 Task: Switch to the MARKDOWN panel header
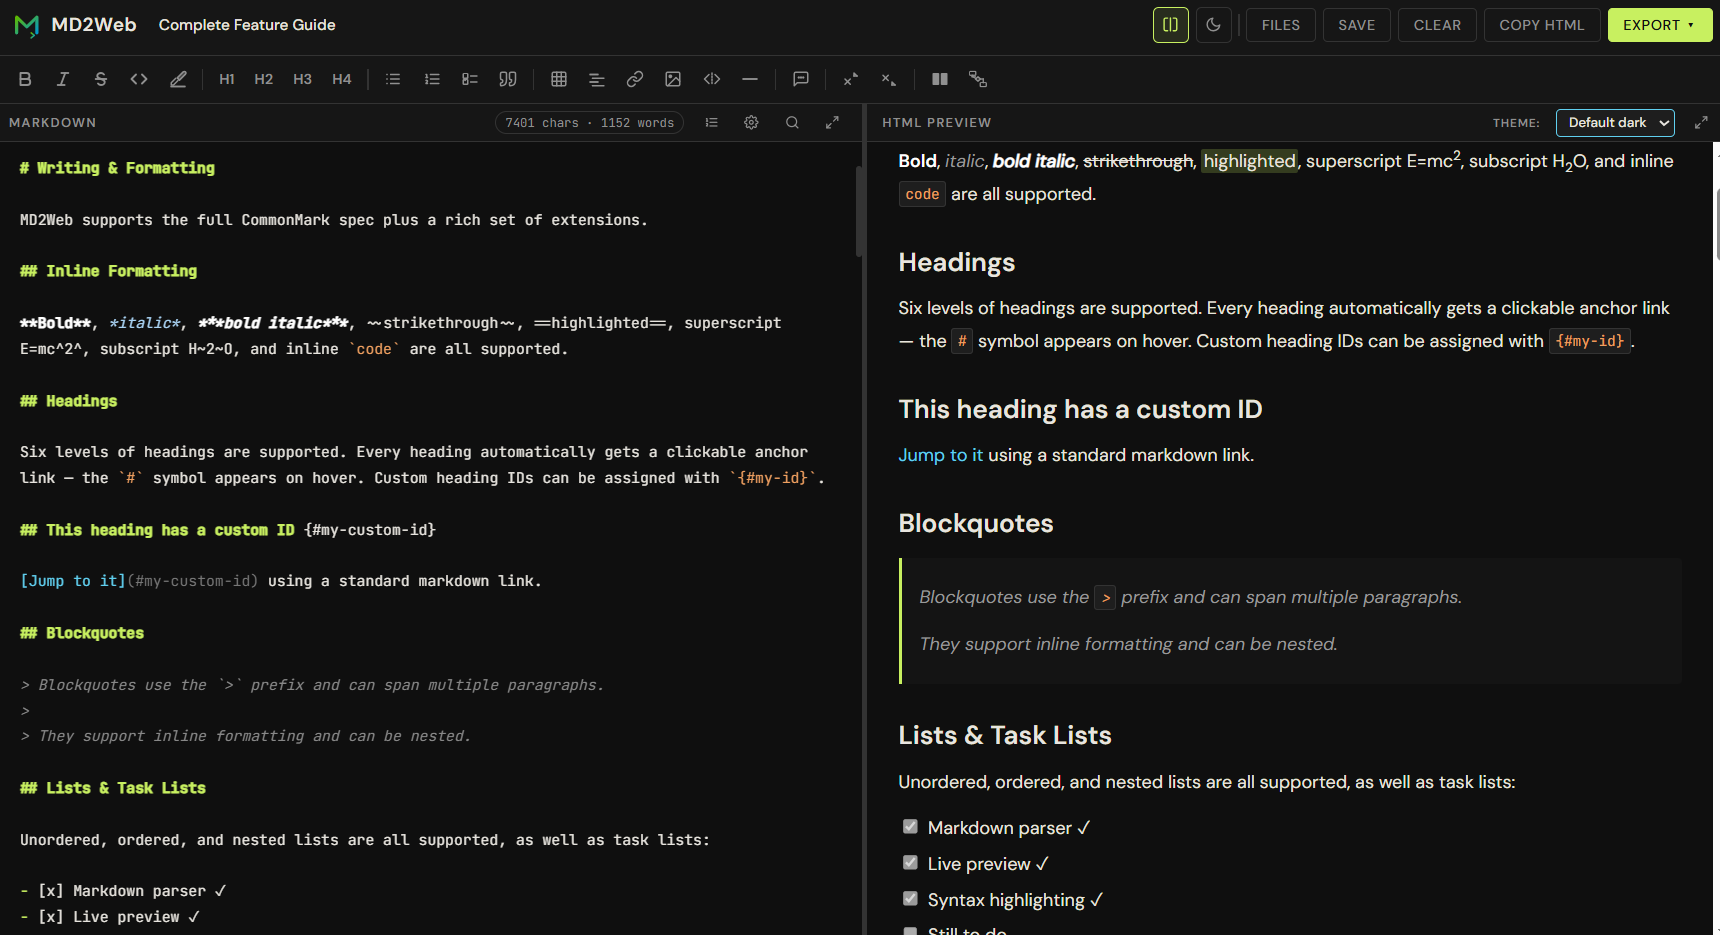[x=53, y=122]
